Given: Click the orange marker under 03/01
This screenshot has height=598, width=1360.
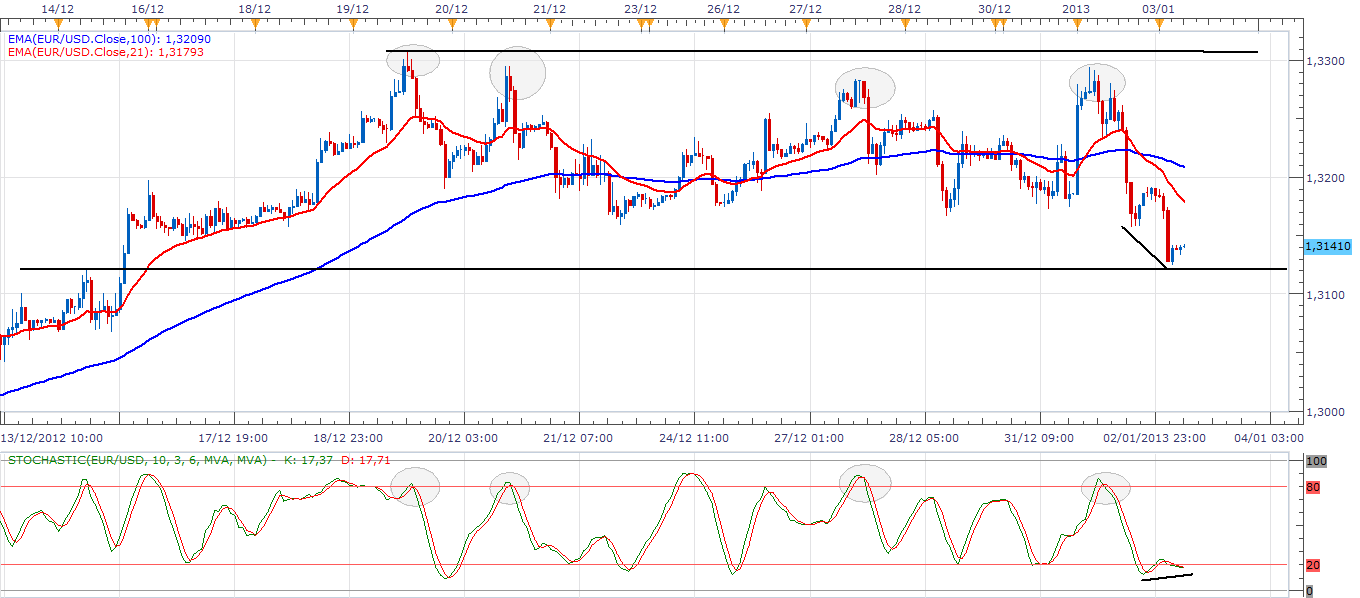Looking at the screenshot, I should 1157,22.
